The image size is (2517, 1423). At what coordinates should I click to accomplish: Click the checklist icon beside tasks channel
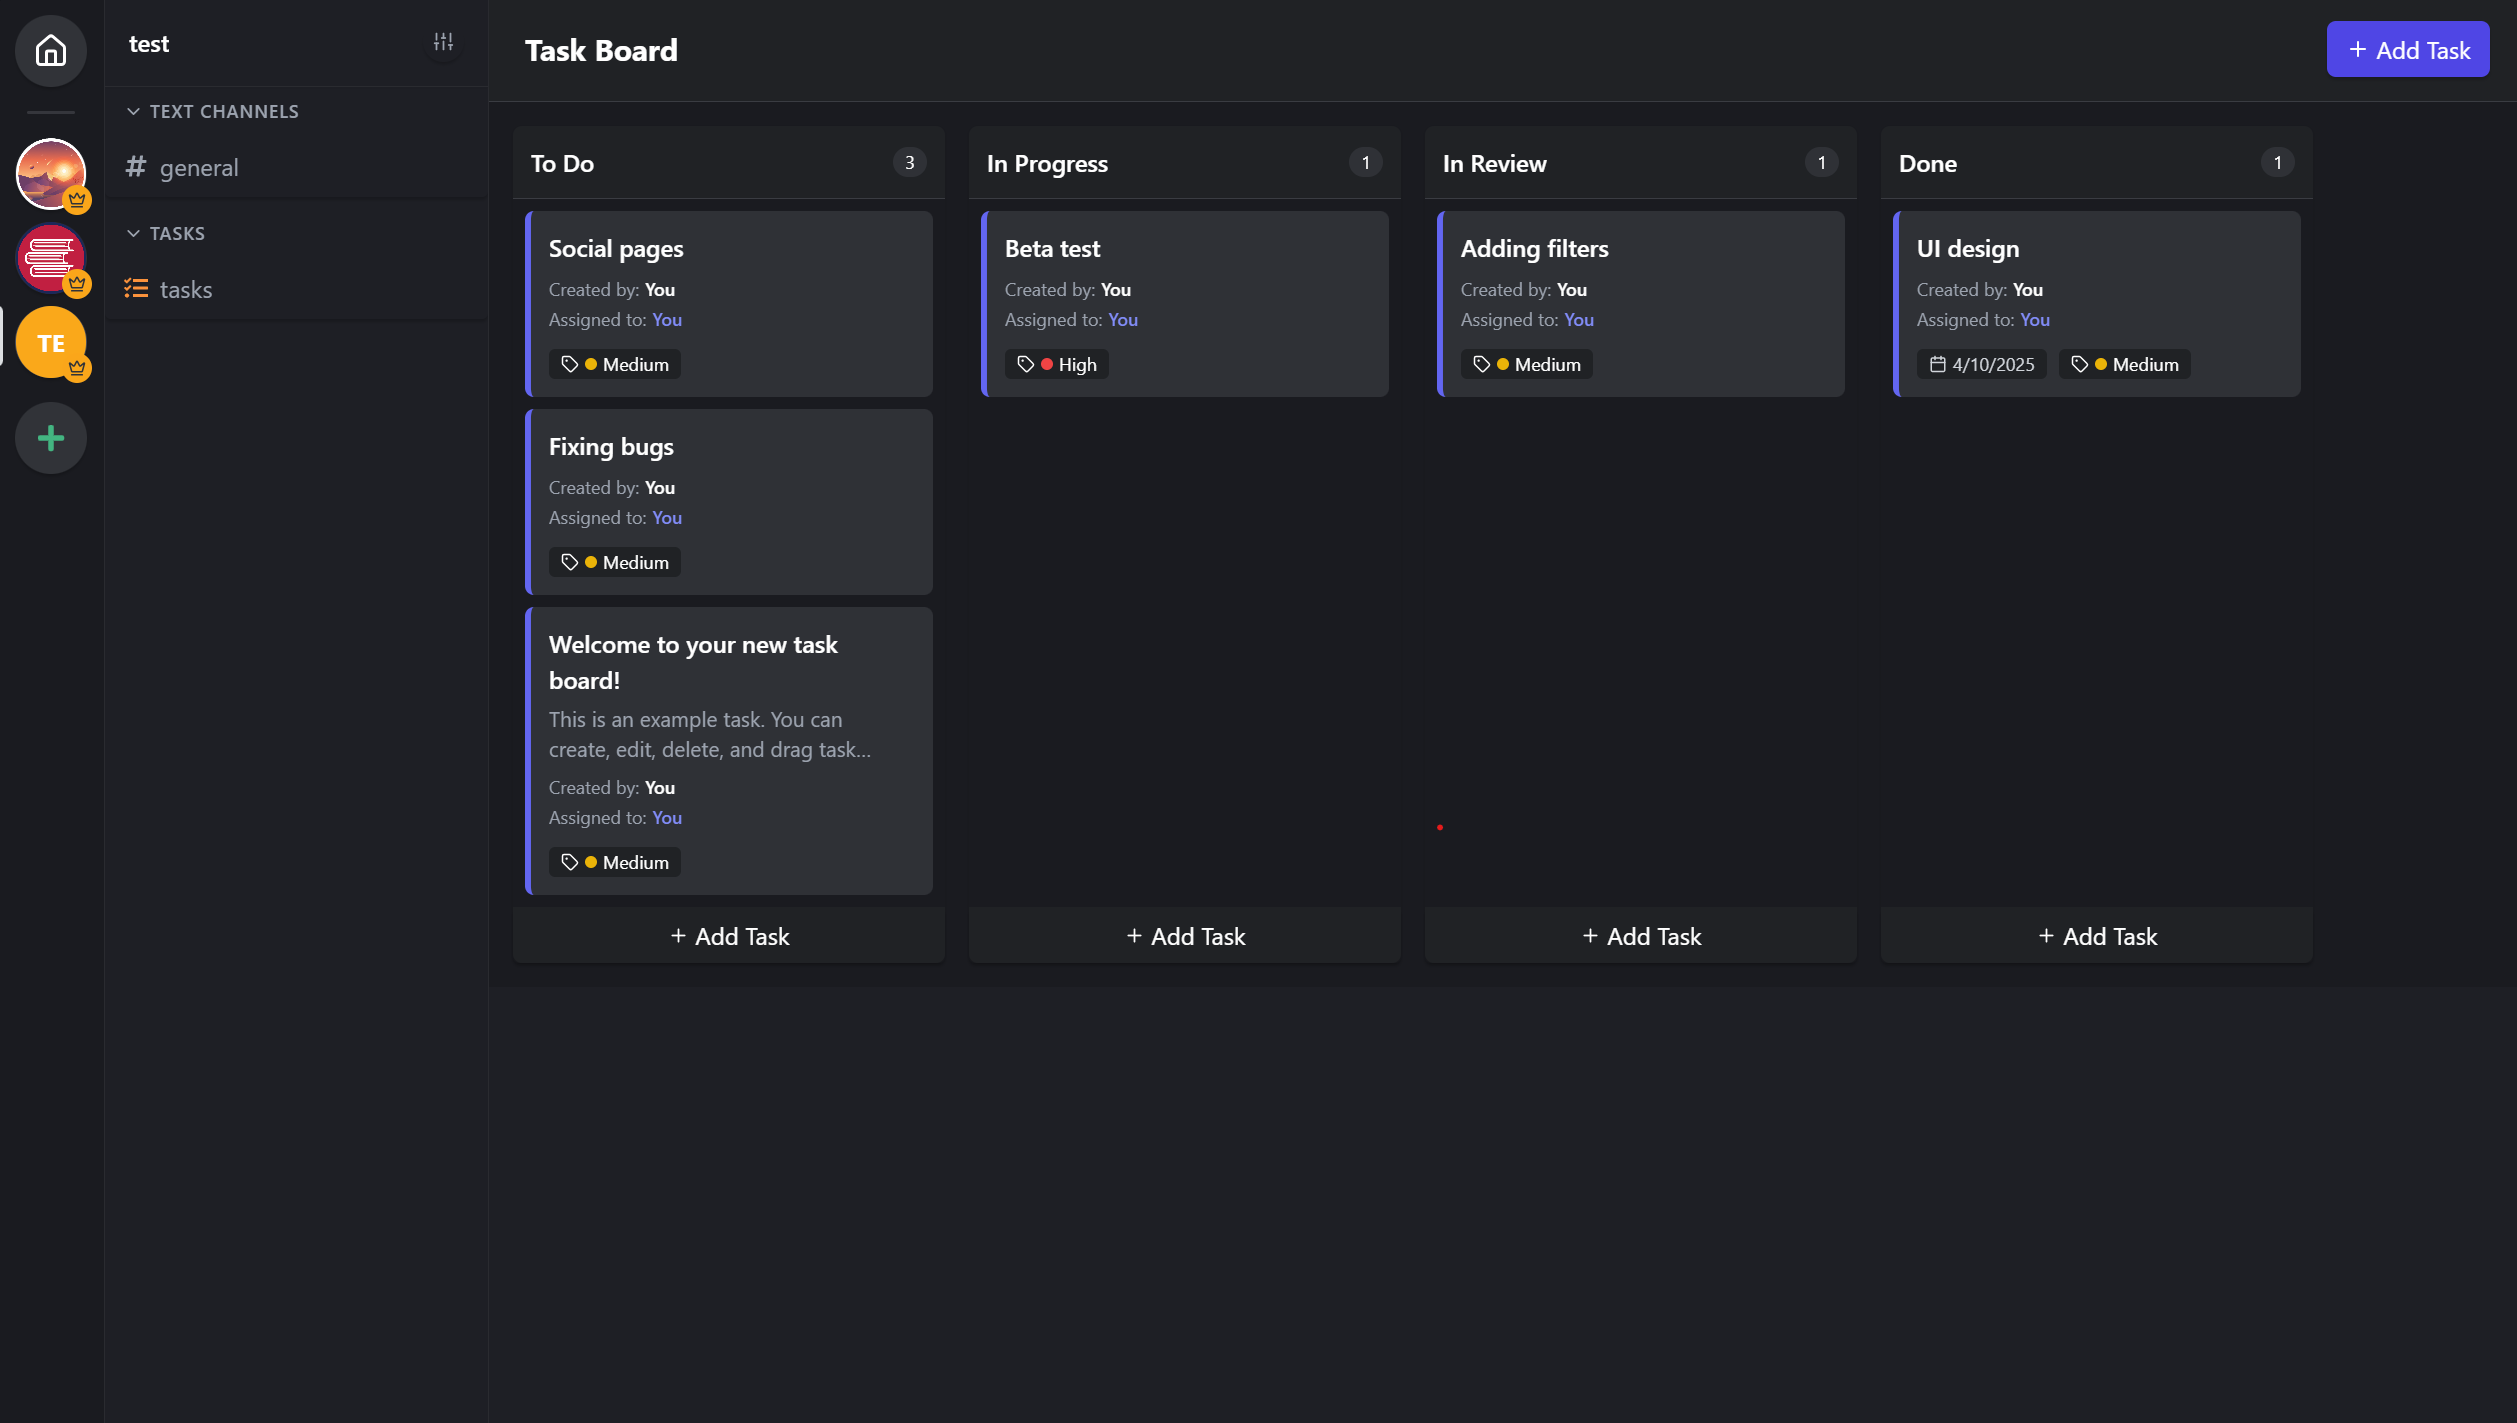click(136, 289)
